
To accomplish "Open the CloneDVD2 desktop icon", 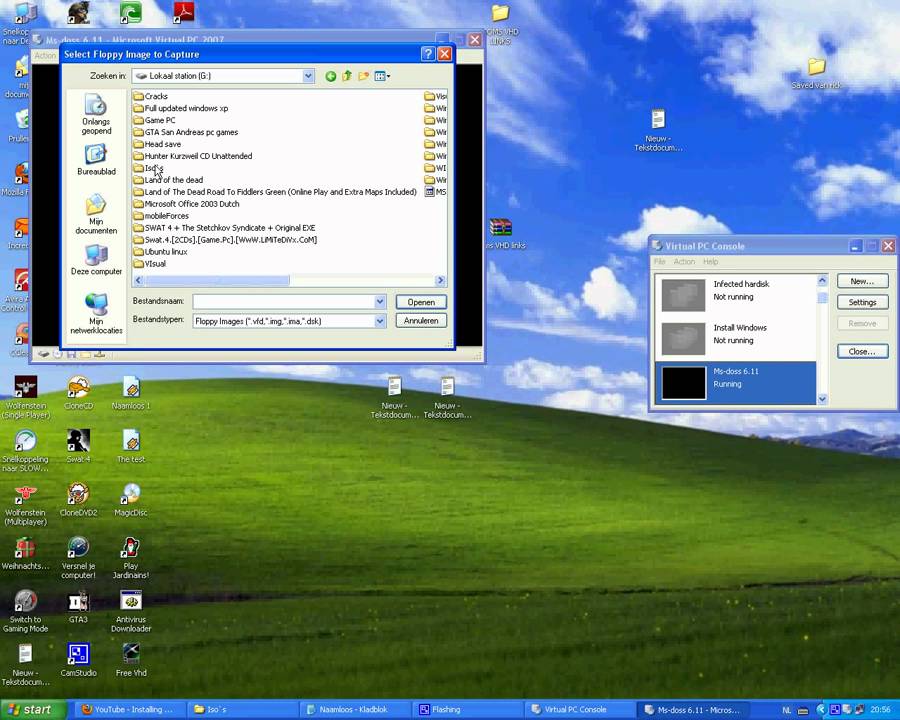I will point(78,500).
